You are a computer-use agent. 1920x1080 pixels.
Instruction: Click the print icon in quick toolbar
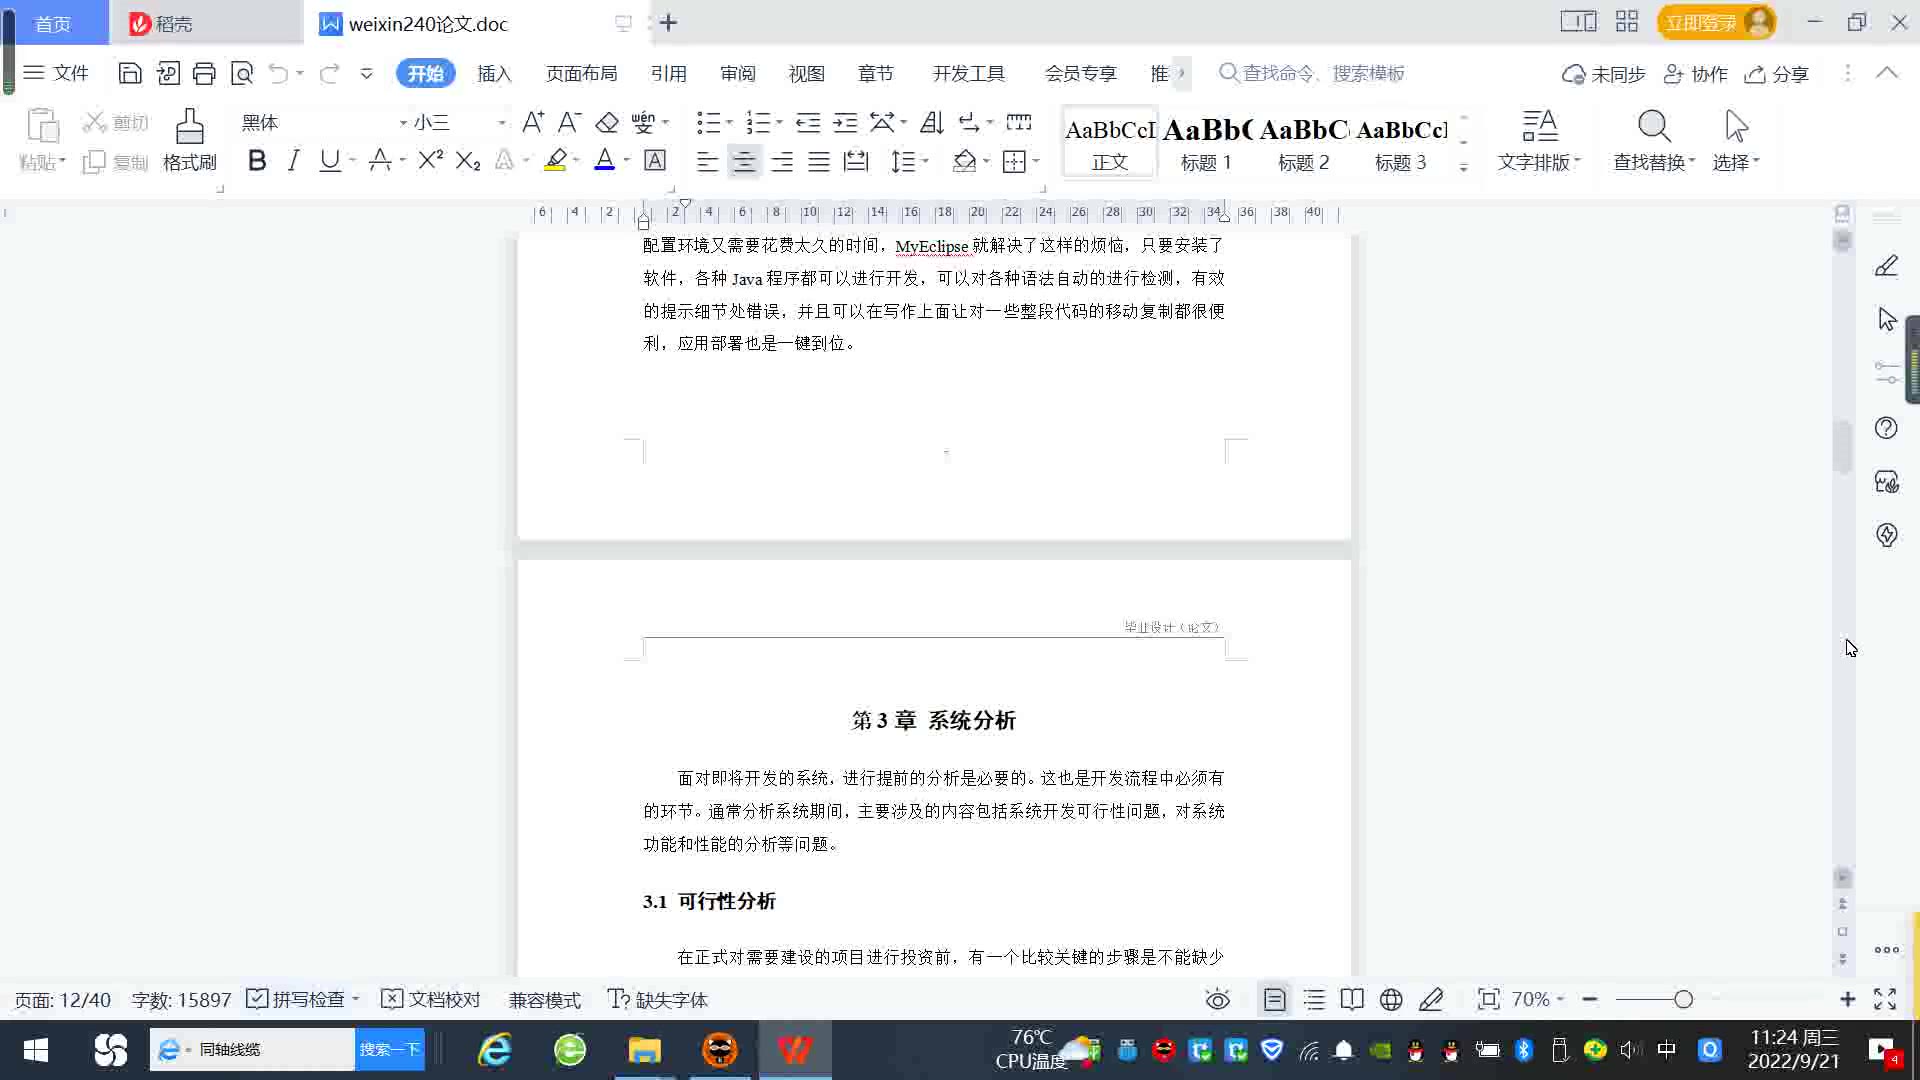click(204, 73)
